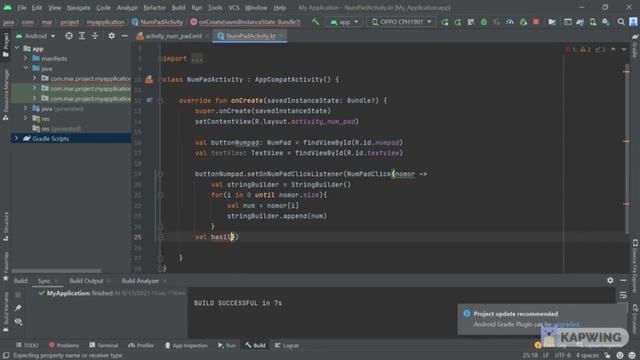Screen dimensions: 640x360
Task: Open the app run configuration dropdown
Action: [x=344, y=22]
